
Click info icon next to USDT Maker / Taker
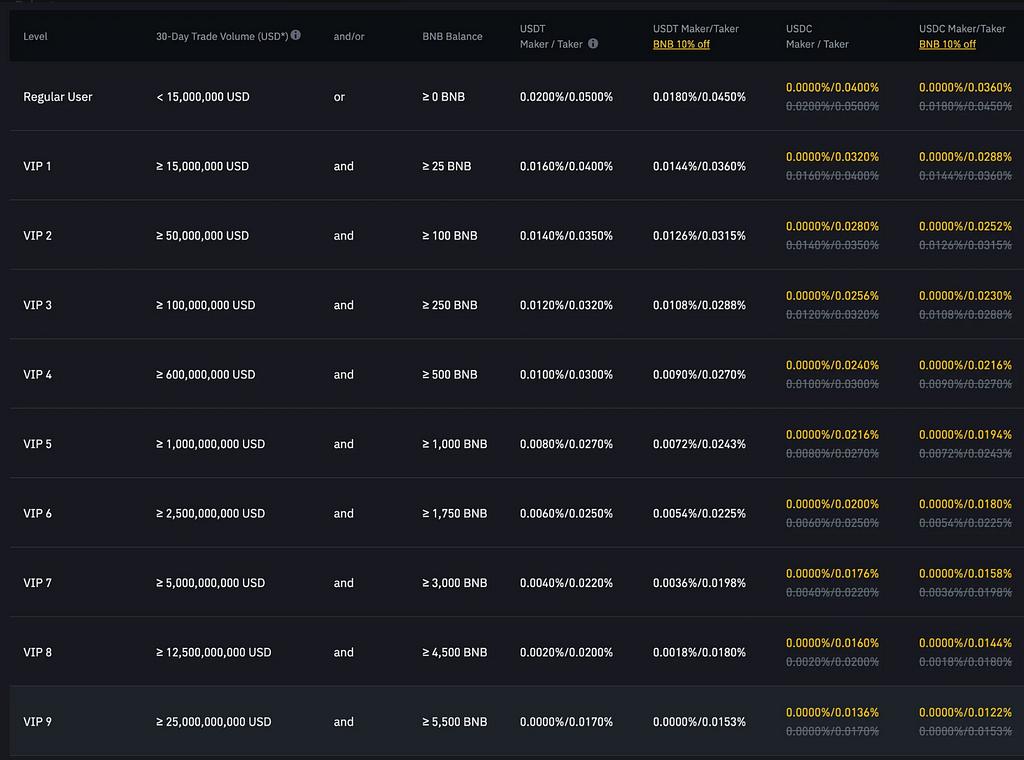pos(593,44)
